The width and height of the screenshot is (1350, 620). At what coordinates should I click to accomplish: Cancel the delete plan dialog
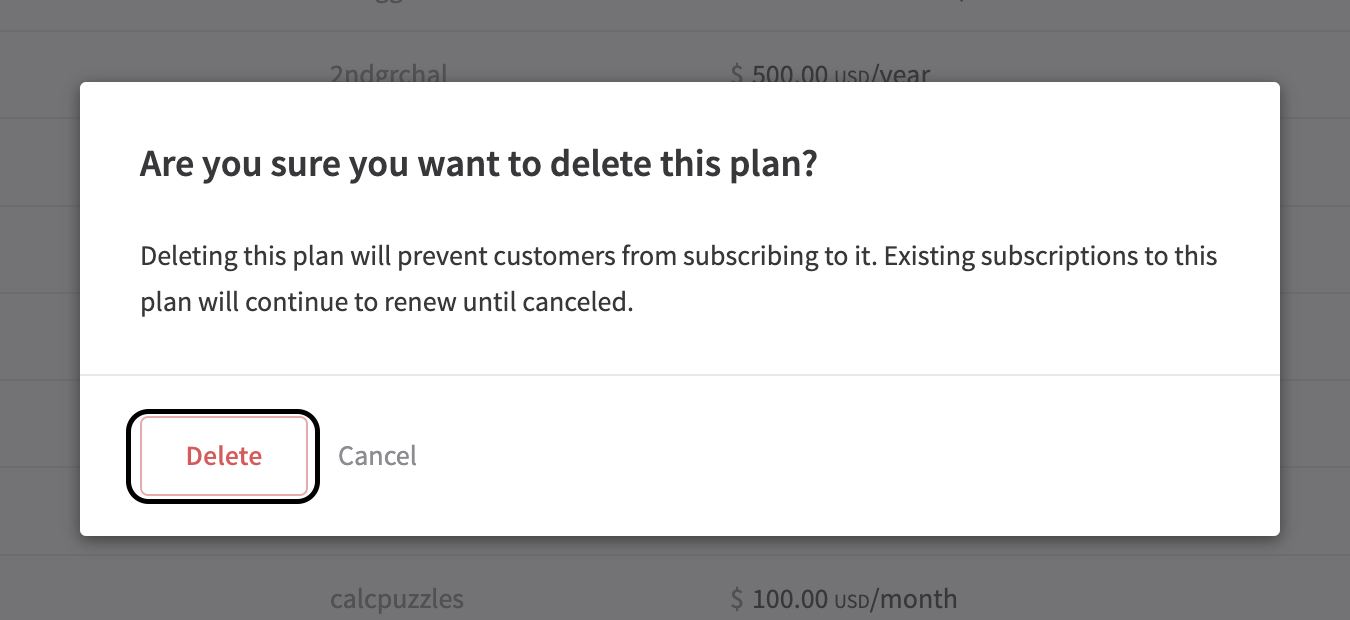(x=377, y=456)
